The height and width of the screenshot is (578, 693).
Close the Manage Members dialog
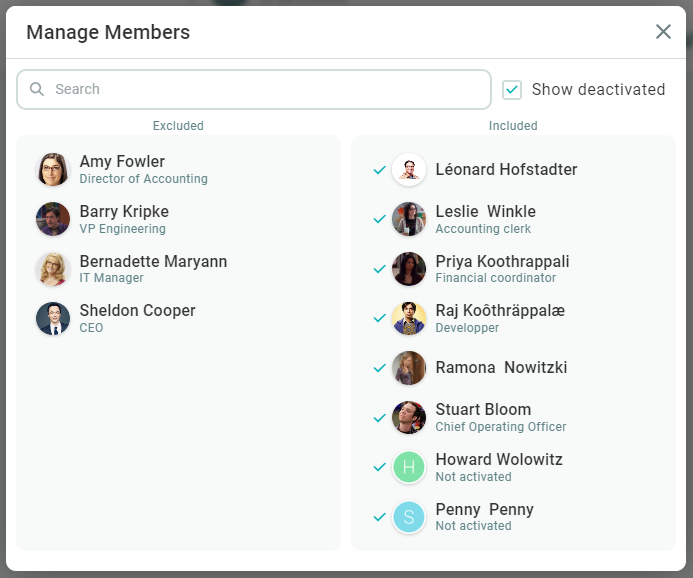tap(663, 32)
